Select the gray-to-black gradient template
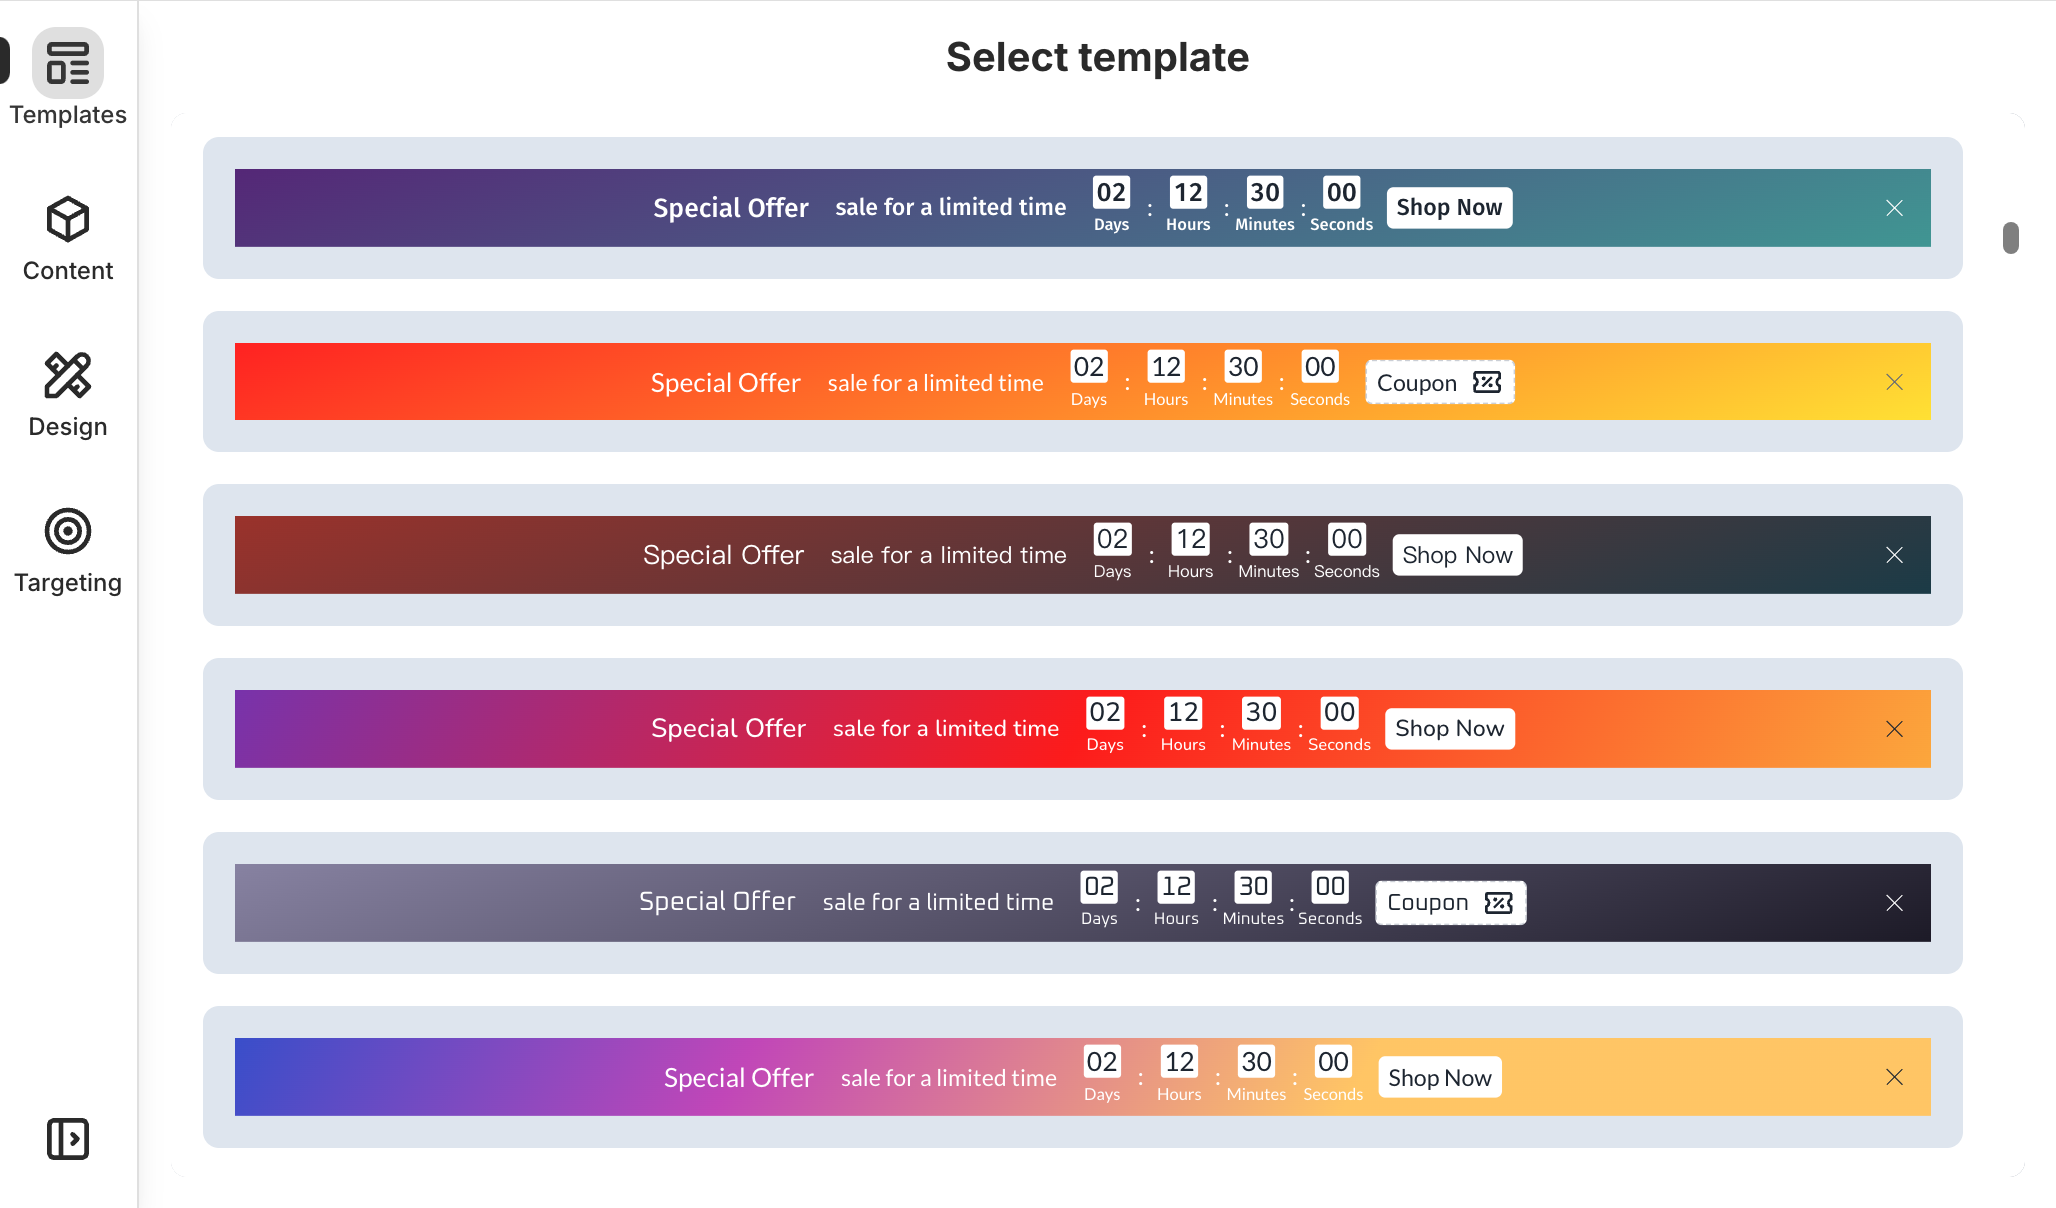2056x1208 pixels. (x=1082, y=903)
